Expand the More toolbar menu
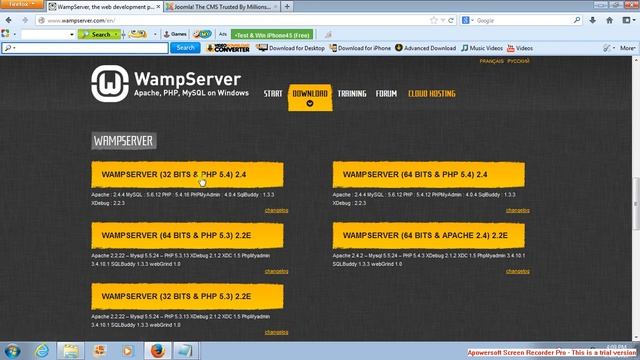Screen dimensions: 640x360 coord(628,48)
